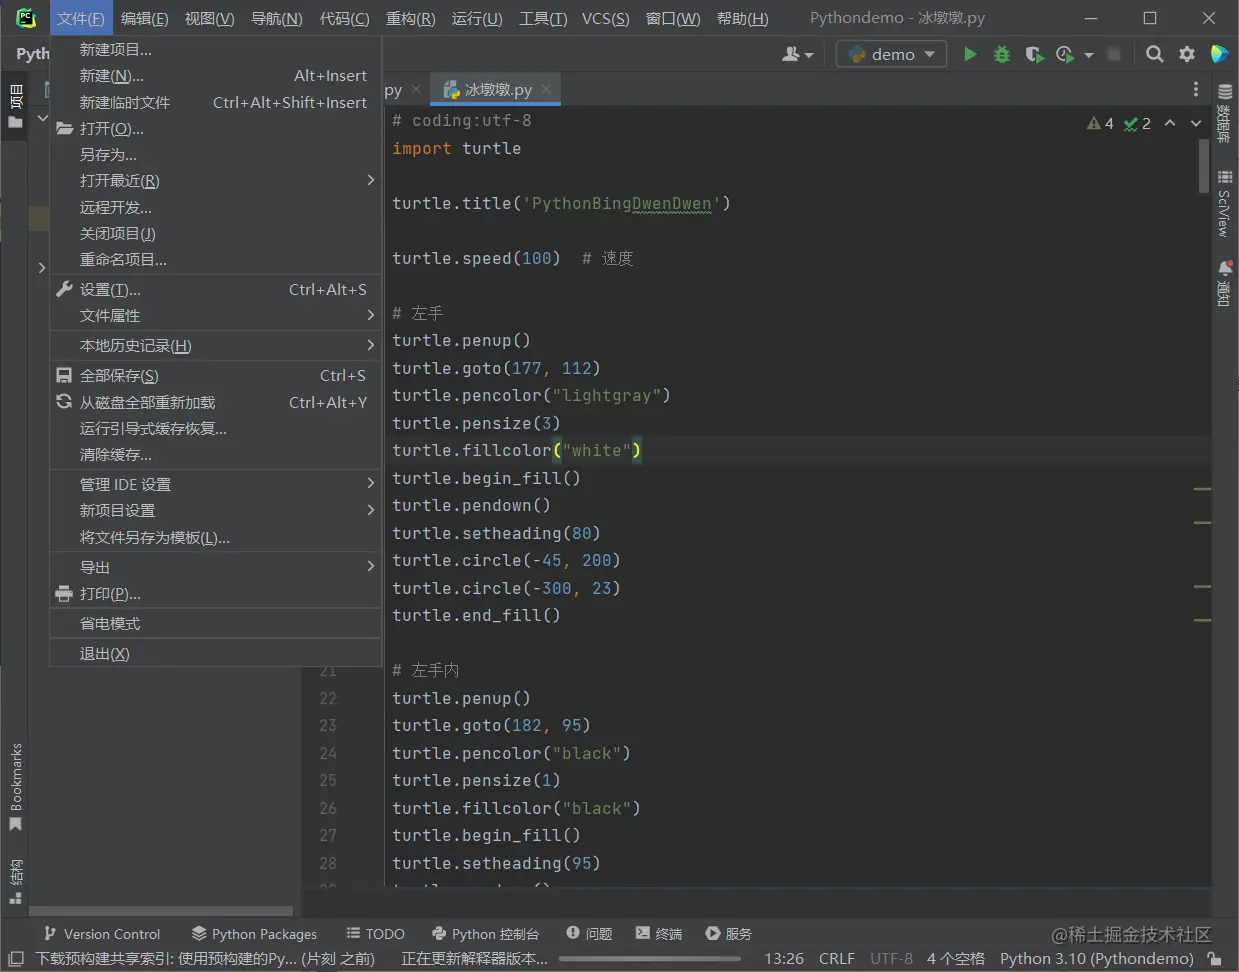Jump to next highlighted error arrow
1239x972 pixels.
pyautogui.click(x=1195, y=123)
